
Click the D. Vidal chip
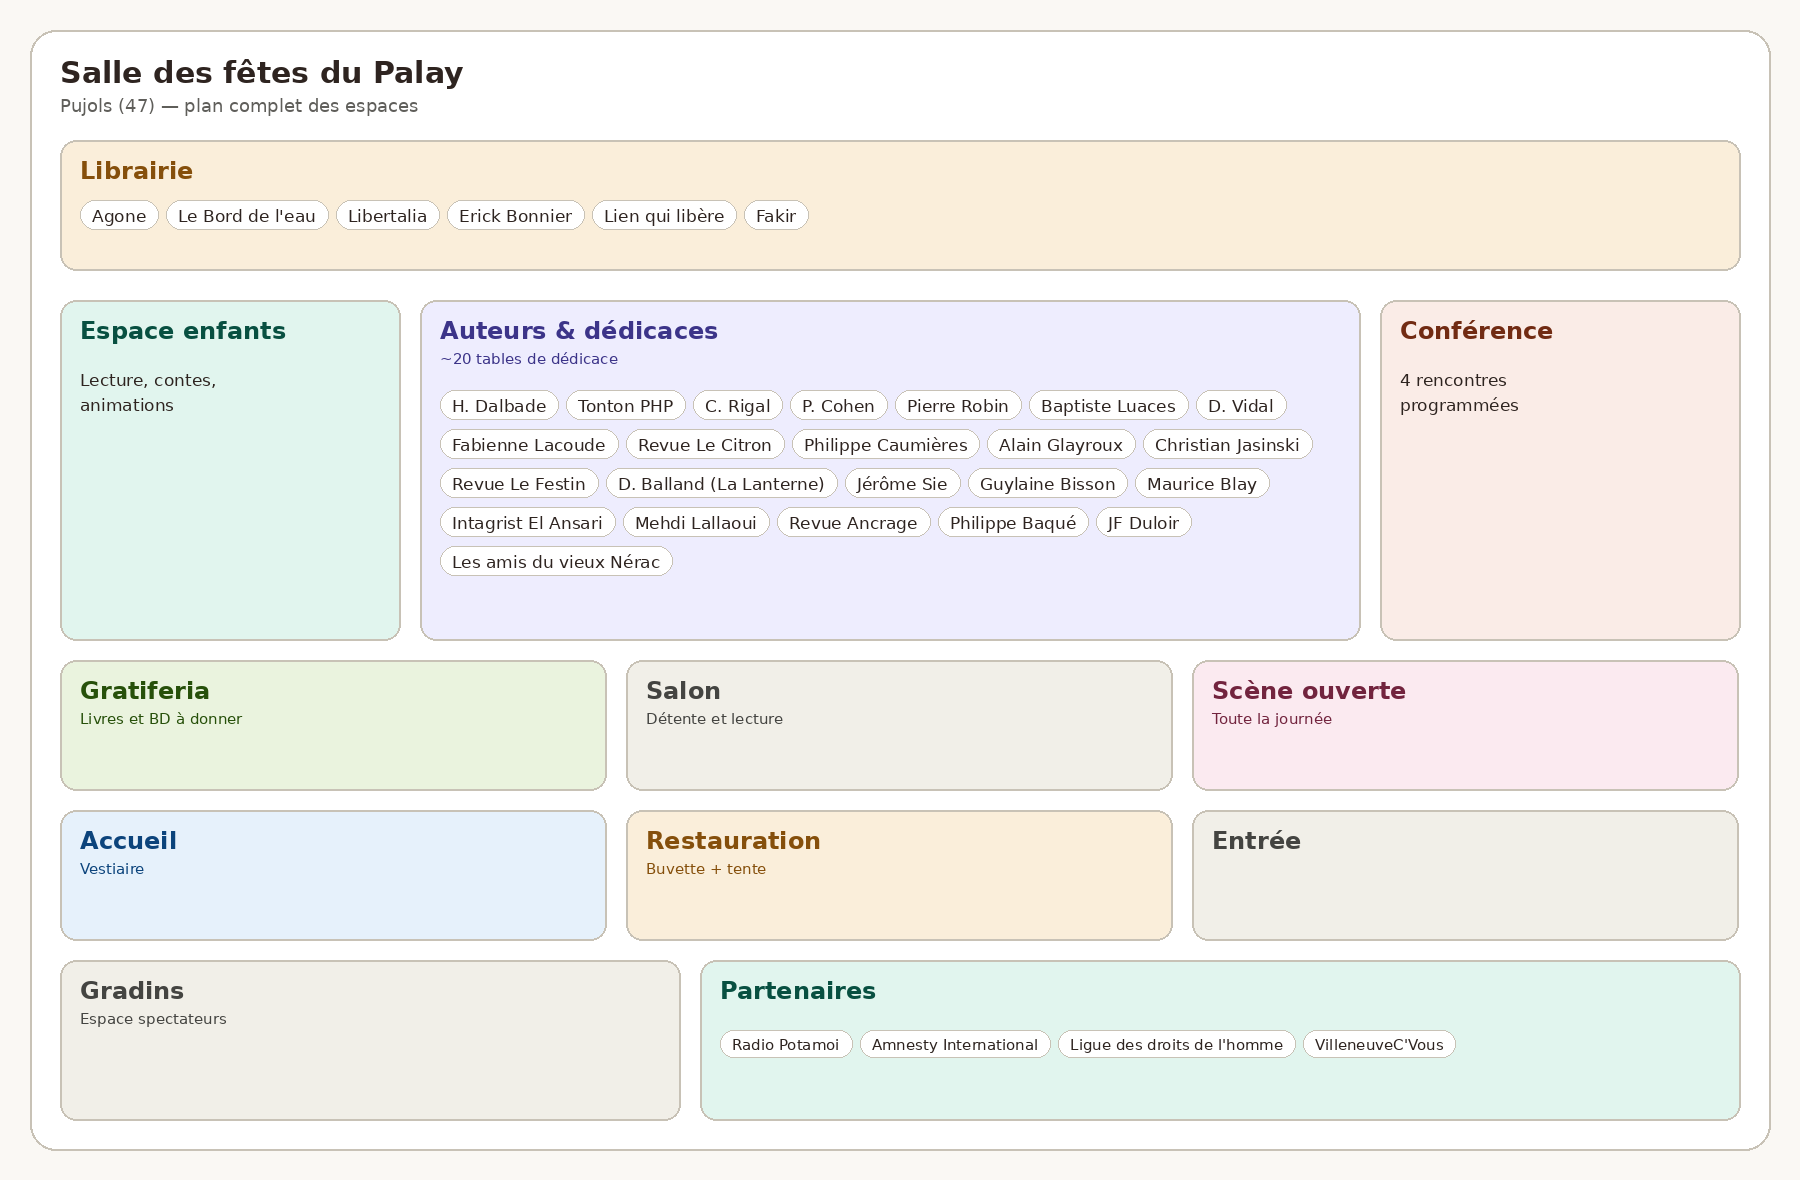(x=1241, y=406)
